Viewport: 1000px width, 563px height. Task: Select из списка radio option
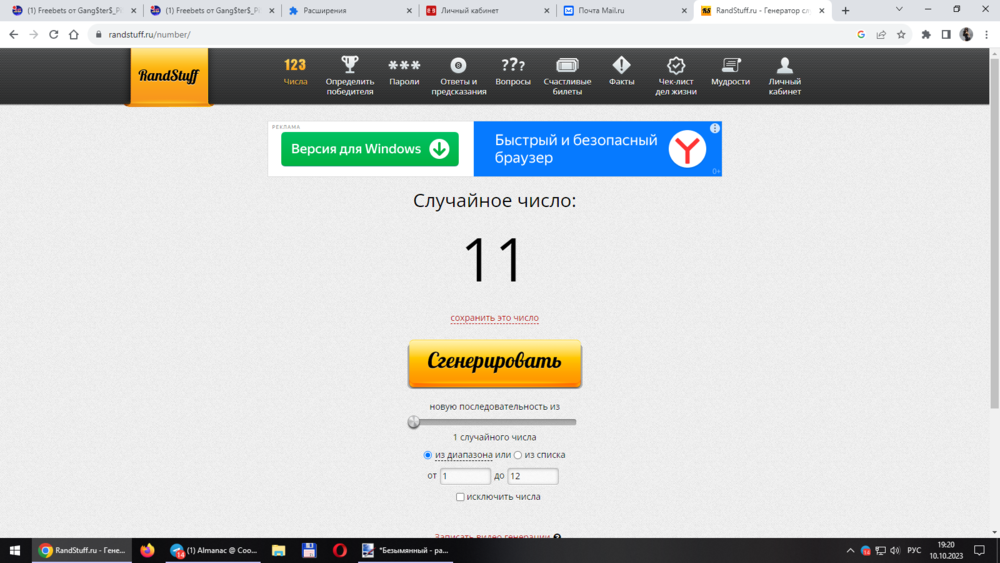pyautogui.click(x=518, y=455)
